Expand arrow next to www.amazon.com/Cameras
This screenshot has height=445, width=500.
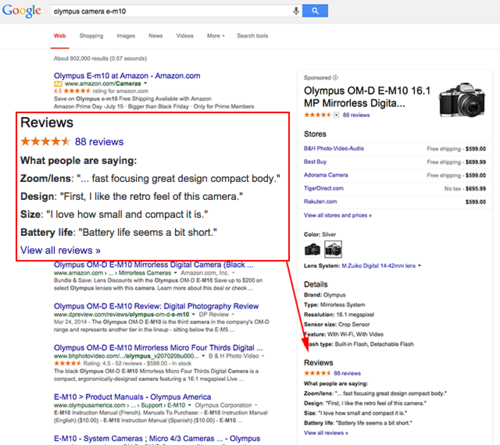[145, 83]
